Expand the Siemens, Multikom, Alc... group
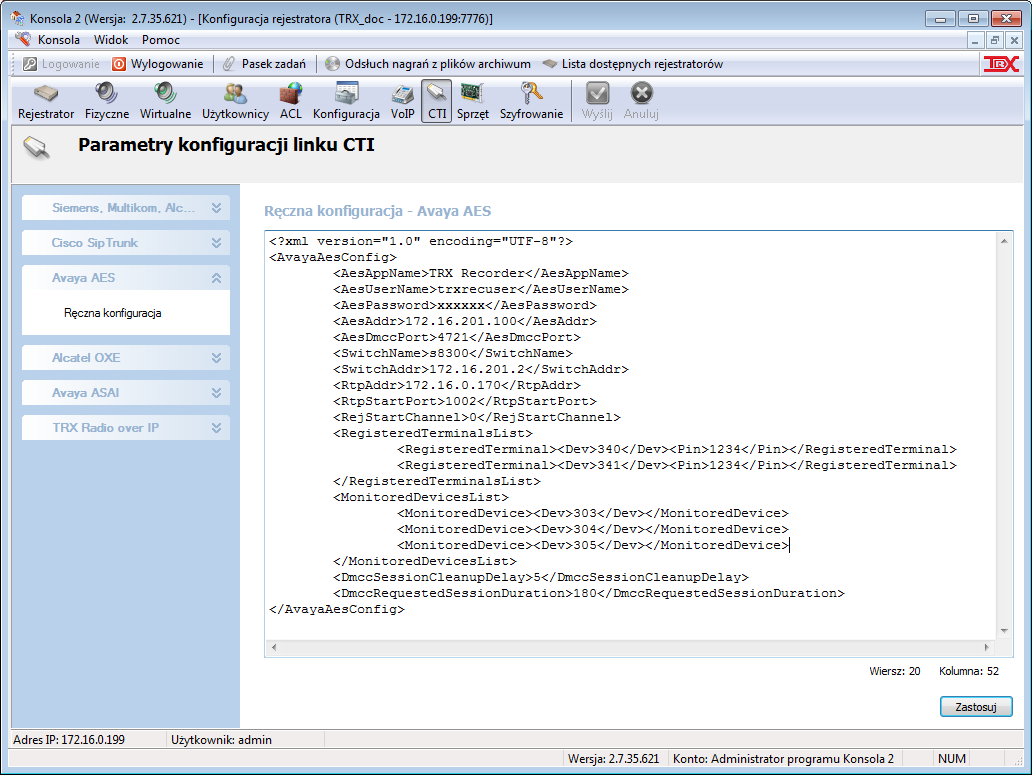Viewport: 1032px width, 775px height. (x=126, y=208)
